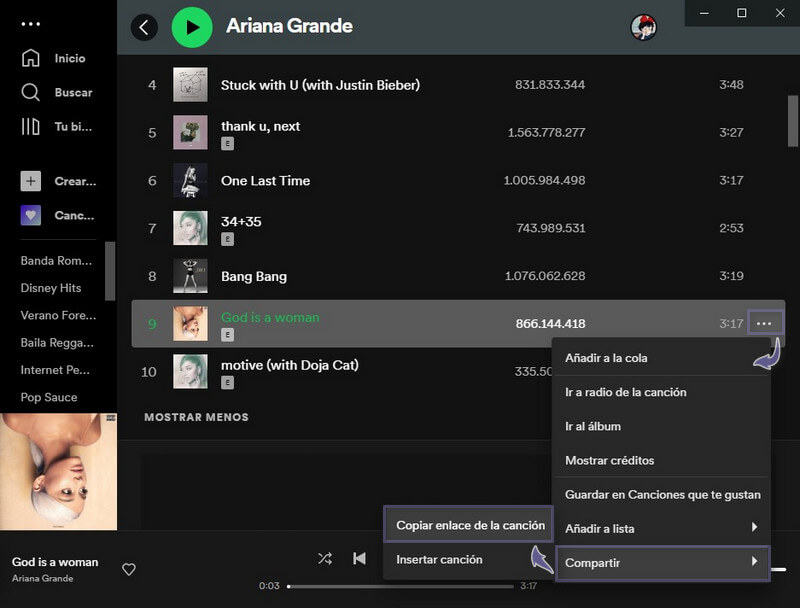Screen dimensions: 800x608
Task: Select Ir al álbum
Action: click(662, 426)
